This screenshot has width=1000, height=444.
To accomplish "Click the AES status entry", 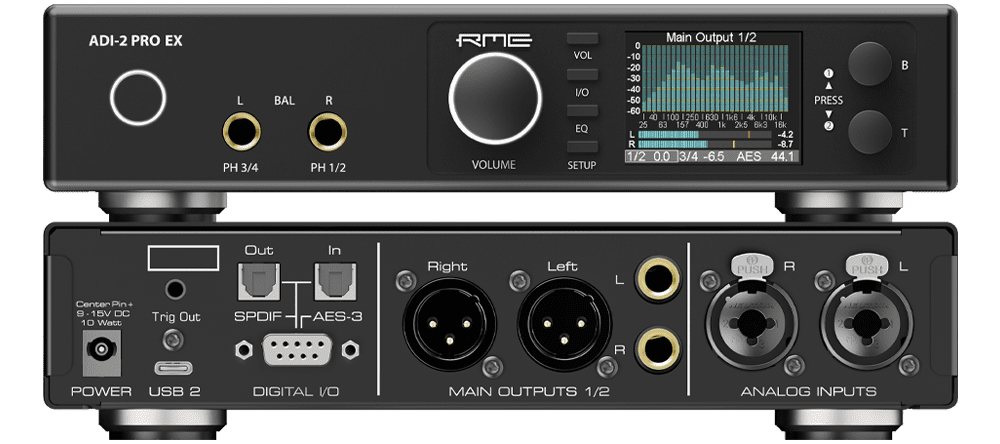I will [x=749, y=156].
